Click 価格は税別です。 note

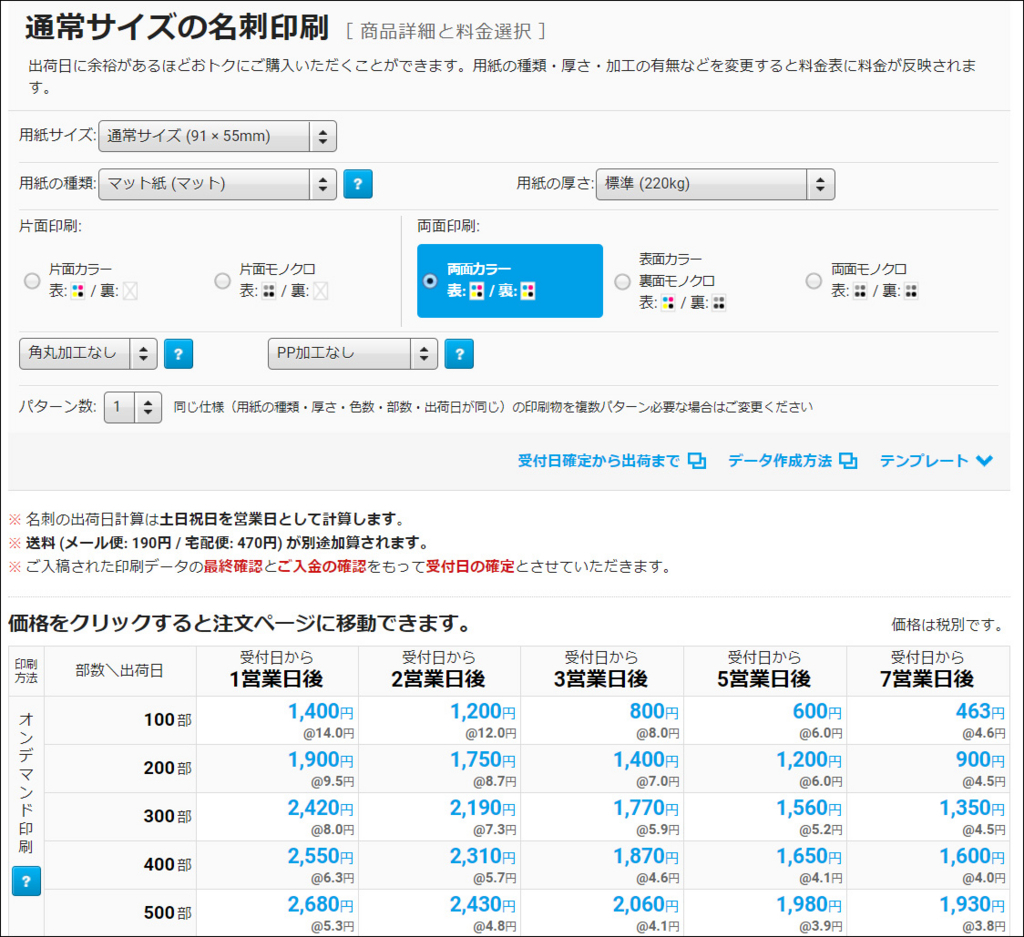949,625
